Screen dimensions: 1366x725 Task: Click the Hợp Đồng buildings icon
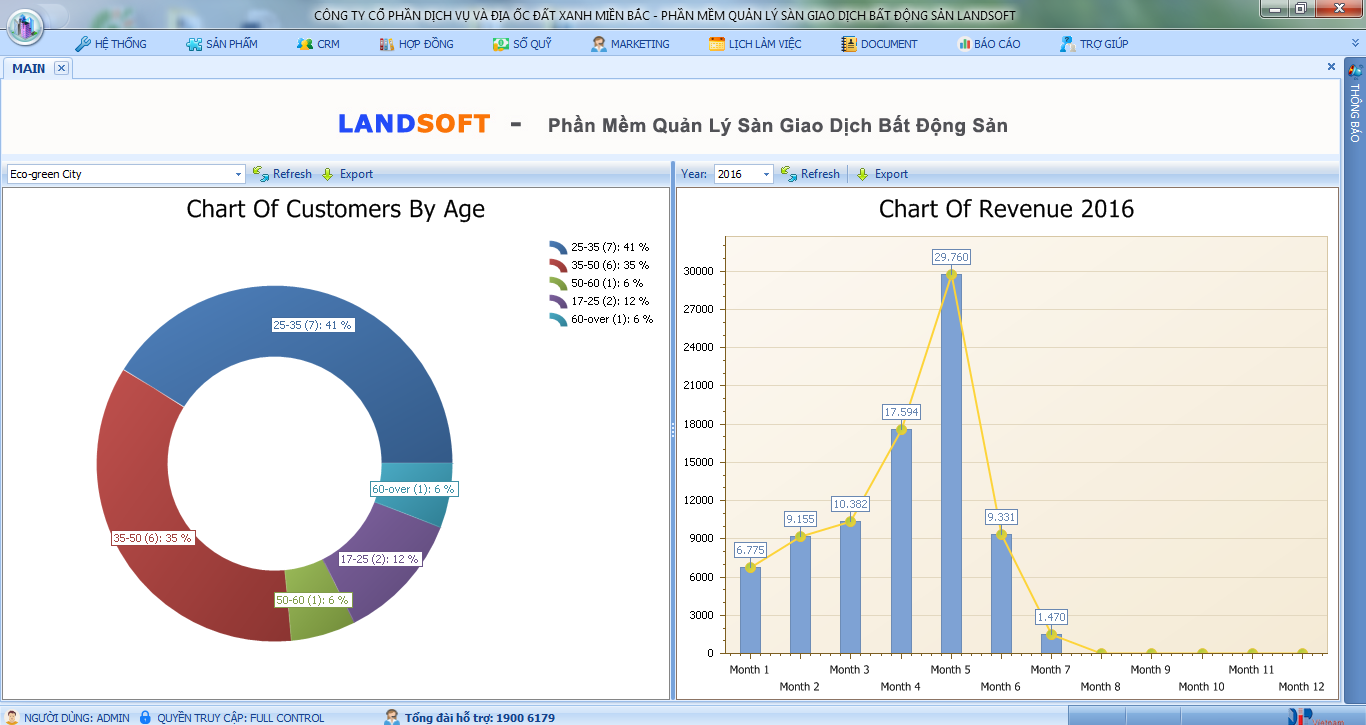coord(387,44)
